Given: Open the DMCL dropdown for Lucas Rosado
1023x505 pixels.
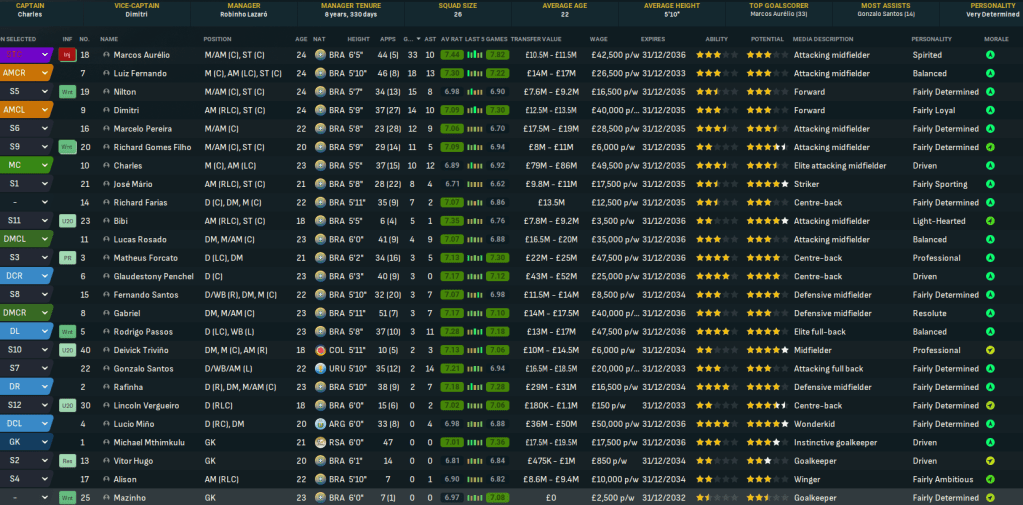Looking at the screenshot, I should (45, 240).
